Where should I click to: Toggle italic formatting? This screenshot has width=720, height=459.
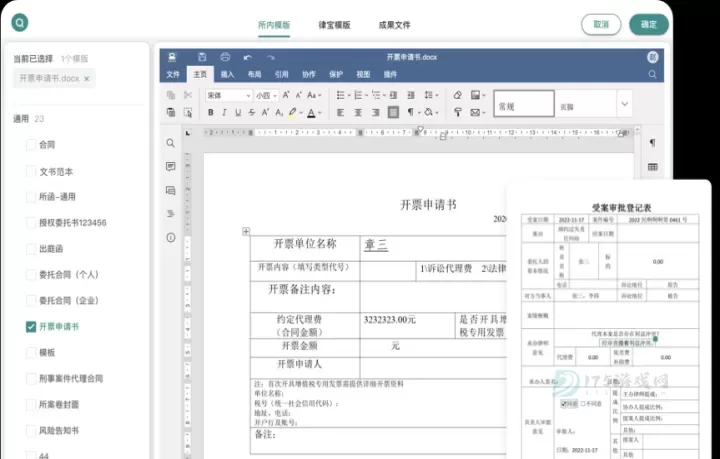tap(224, 112)
